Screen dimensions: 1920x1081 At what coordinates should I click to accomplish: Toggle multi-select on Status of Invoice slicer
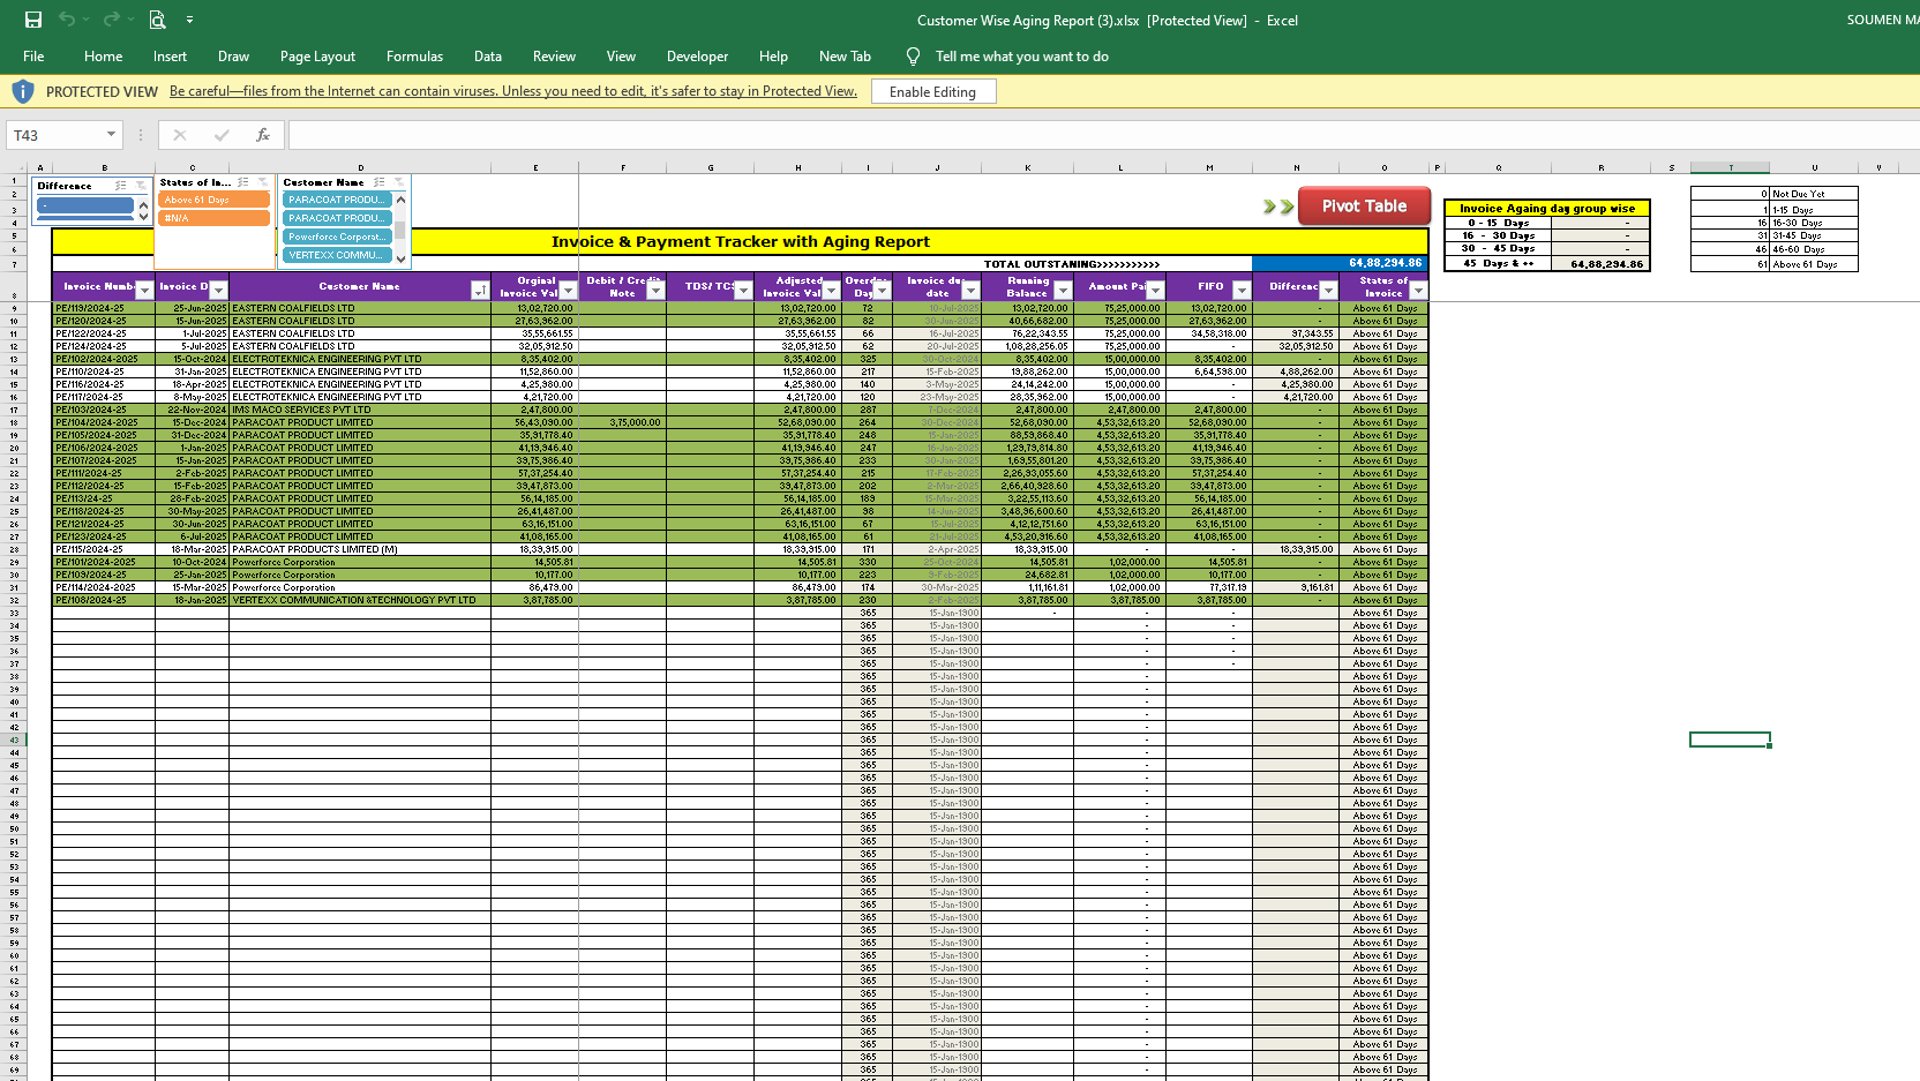pos(243,182)
